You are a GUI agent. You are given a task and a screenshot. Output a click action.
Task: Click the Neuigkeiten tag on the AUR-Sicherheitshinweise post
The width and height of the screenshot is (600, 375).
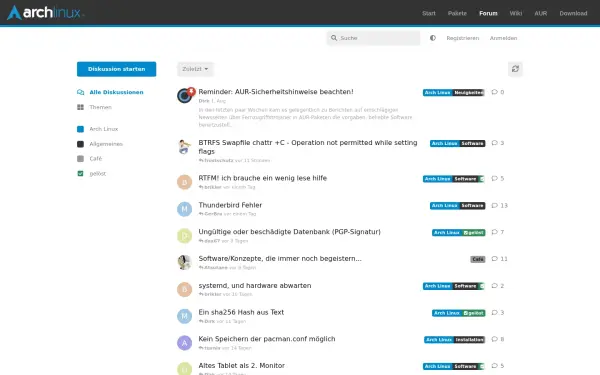[469, 93]
